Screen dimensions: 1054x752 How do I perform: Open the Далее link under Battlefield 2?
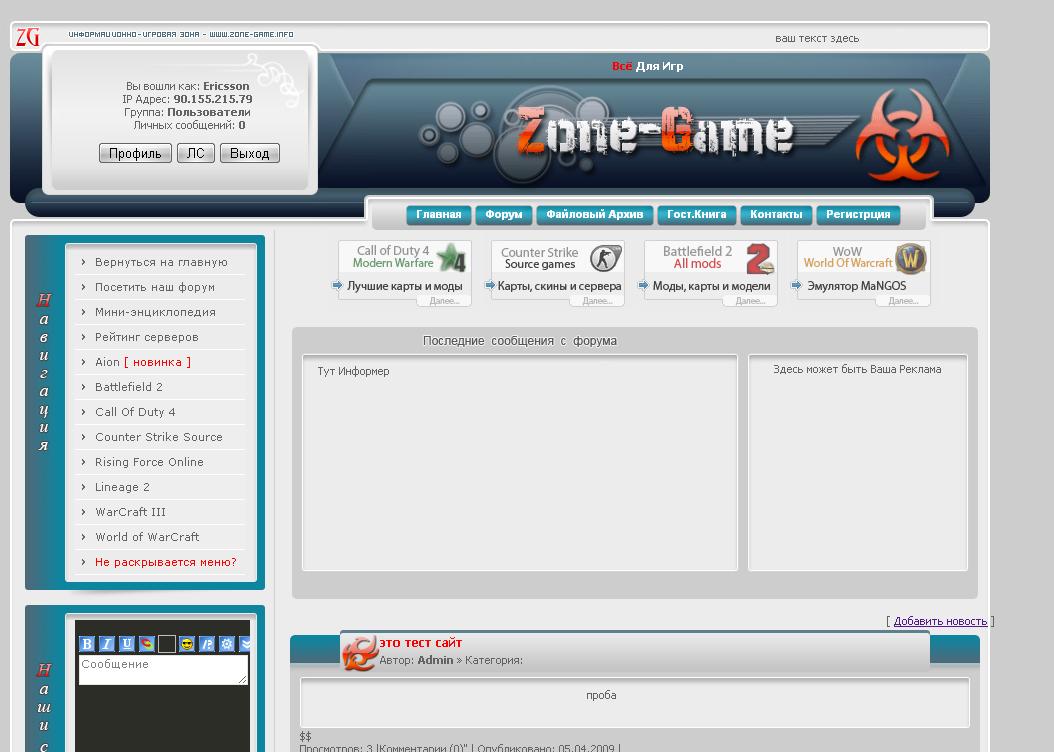click(x=750, y=300)
